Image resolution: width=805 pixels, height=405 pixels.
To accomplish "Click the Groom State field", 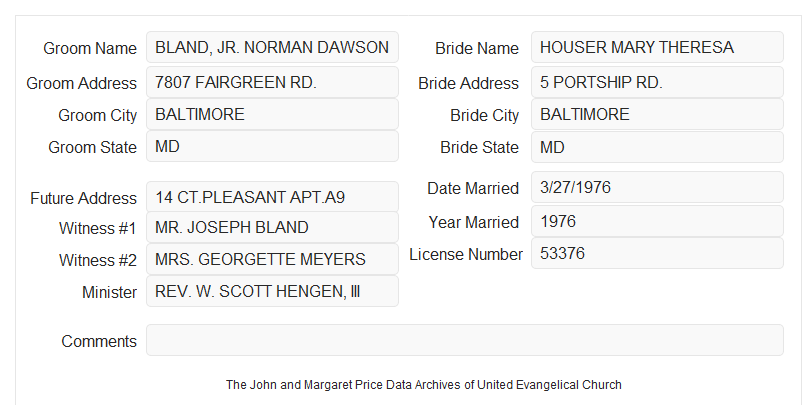I will pyautogui.click(x=272, y=146).
